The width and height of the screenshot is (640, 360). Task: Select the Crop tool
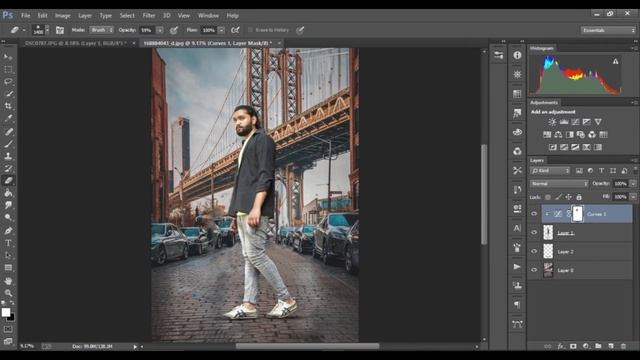pos(8,106)
